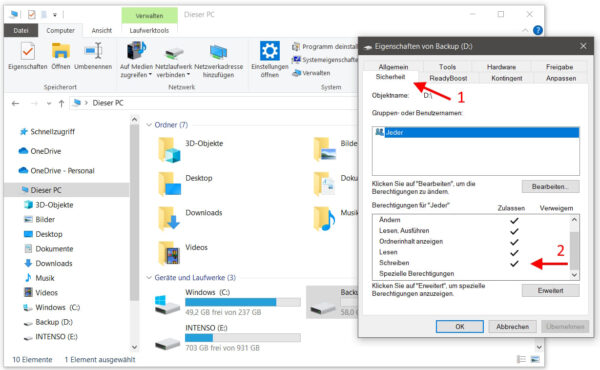Select OneDrive - Personal in sidebar
This screenshot has width=600, height=370.
click(x=57, y=171)
